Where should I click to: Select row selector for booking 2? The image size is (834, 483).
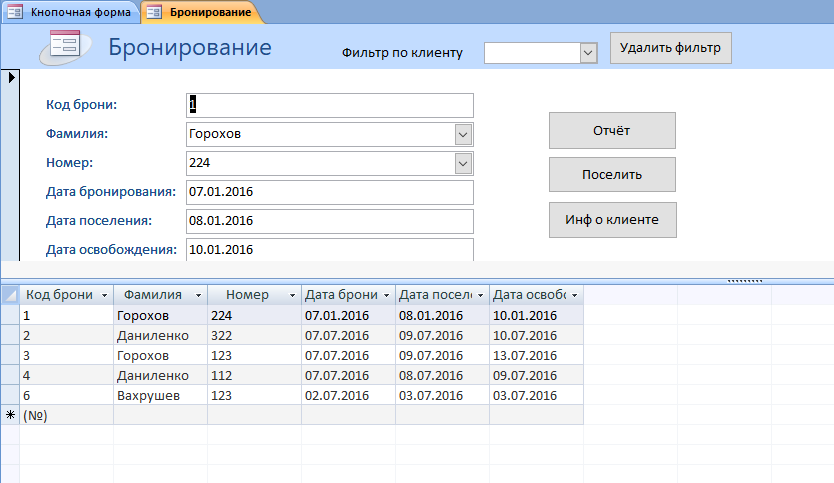[10, 335]
